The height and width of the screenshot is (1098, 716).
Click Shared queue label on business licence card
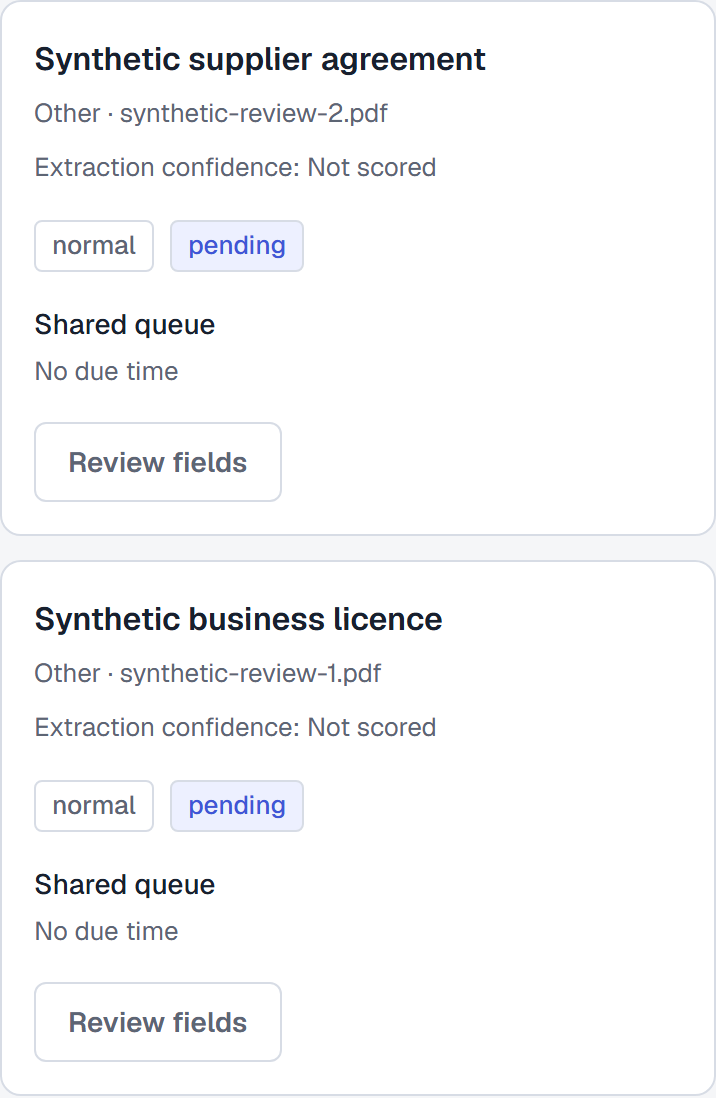tap(125, 885)
